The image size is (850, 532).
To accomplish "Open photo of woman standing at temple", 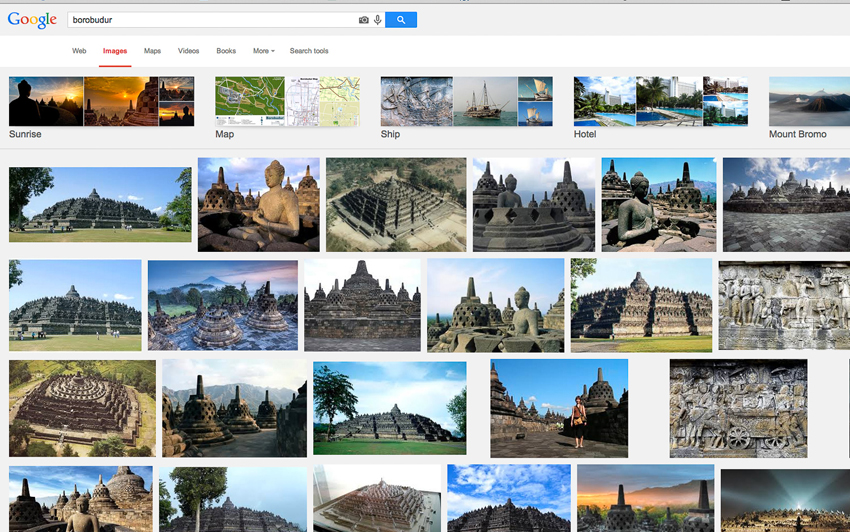I will pos(559,408).
